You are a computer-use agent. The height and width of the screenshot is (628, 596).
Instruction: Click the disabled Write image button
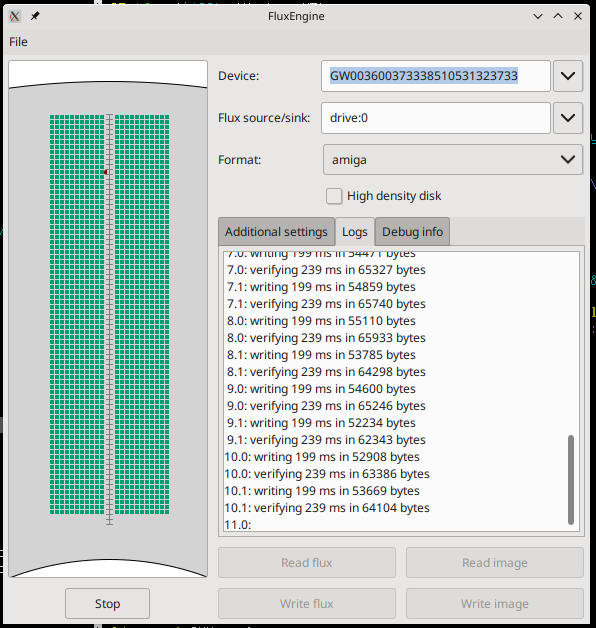coord(495,604)
